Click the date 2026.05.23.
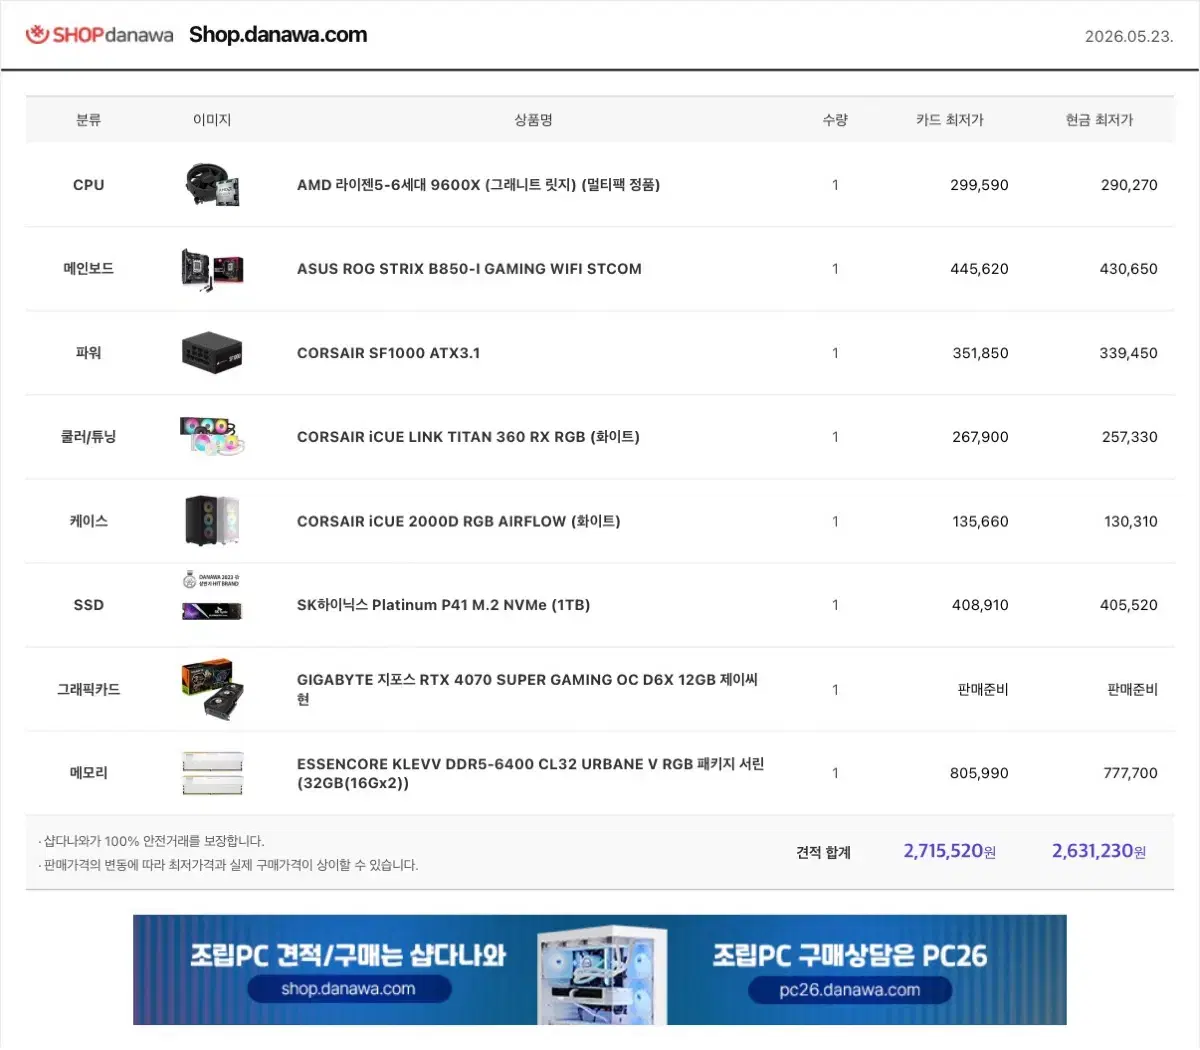Screen dimensions: 1200x1050 coord(1129,36)
